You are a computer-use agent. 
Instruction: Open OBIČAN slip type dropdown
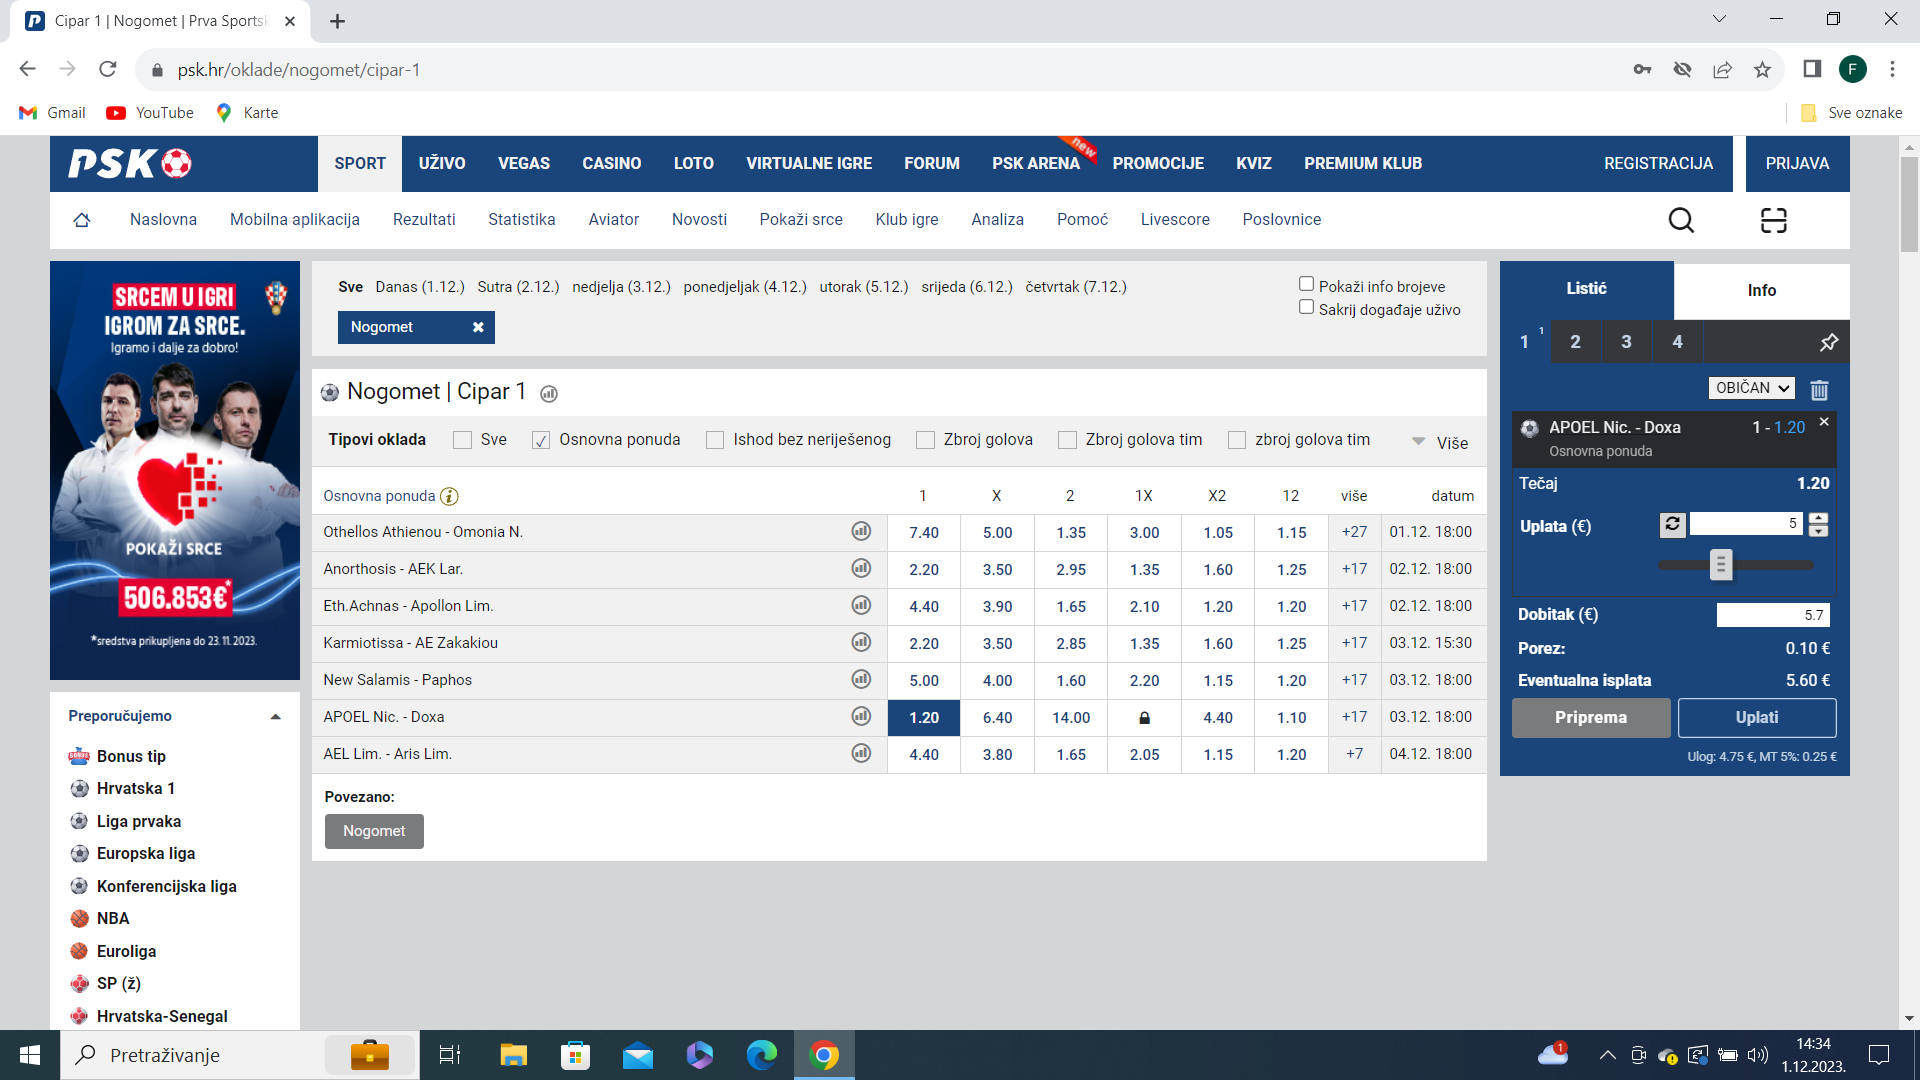point(1751,388)
